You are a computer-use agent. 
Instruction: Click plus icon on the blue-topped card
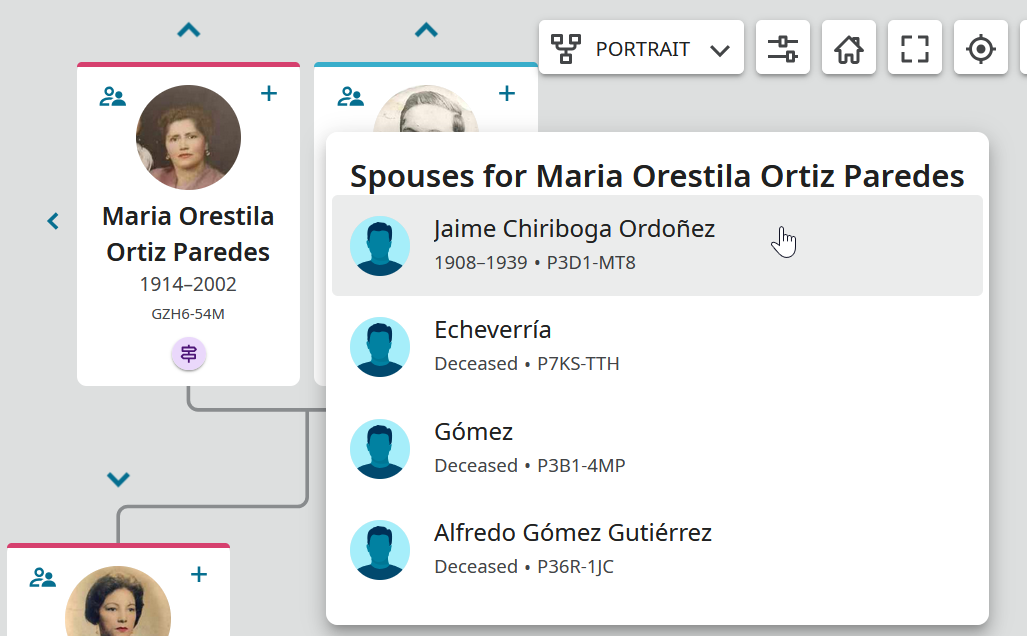pos(507,94)
